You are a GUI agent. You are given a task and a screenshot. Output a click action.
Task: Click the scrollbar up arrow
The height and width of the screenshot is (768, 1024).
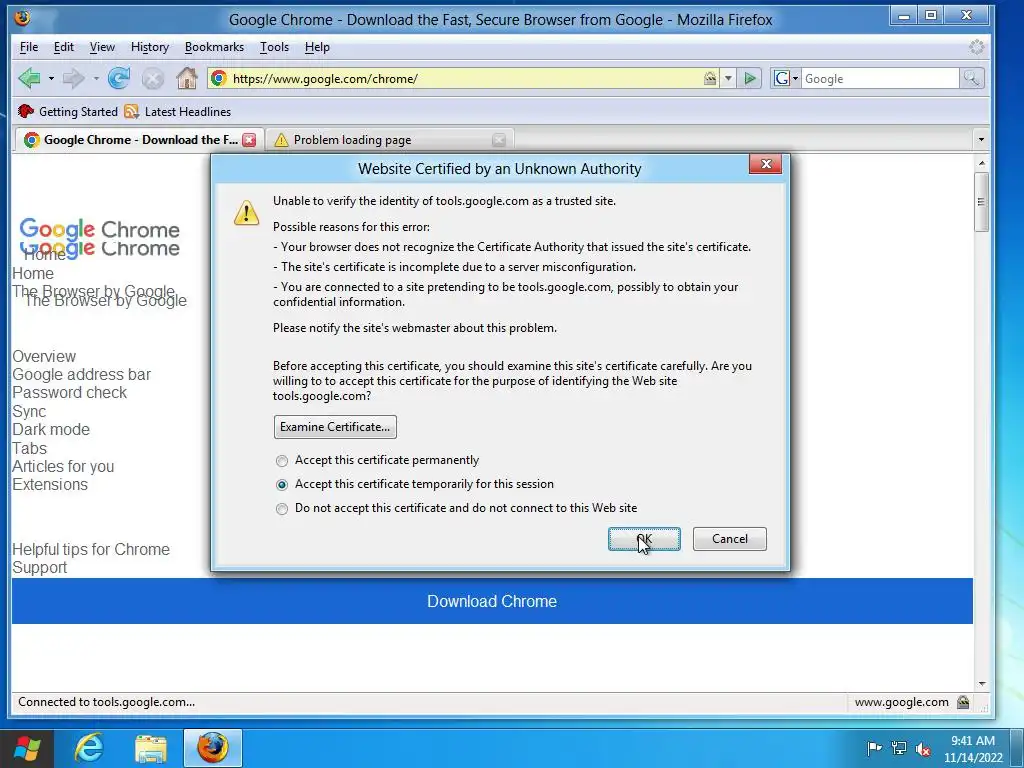[x=982, y=163]
